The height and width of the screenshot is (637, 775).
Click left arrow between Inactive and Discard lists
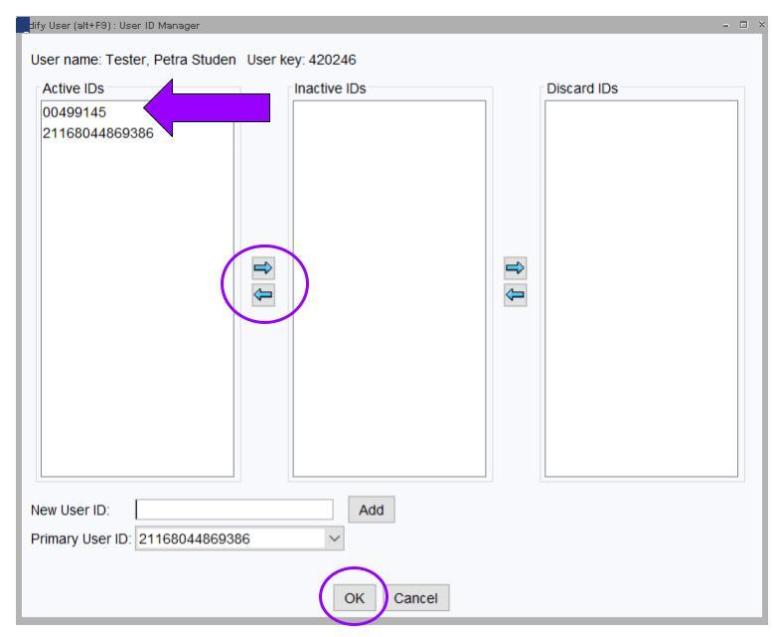517,294
